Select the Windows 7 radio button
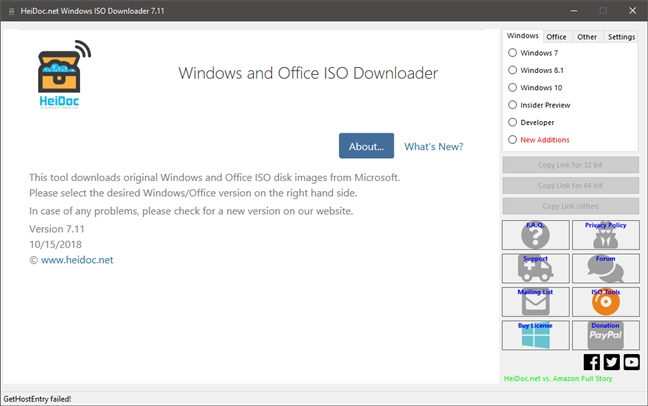Viewport: 648px width, 406px height. pyautogui.click(x=512, y=53)
